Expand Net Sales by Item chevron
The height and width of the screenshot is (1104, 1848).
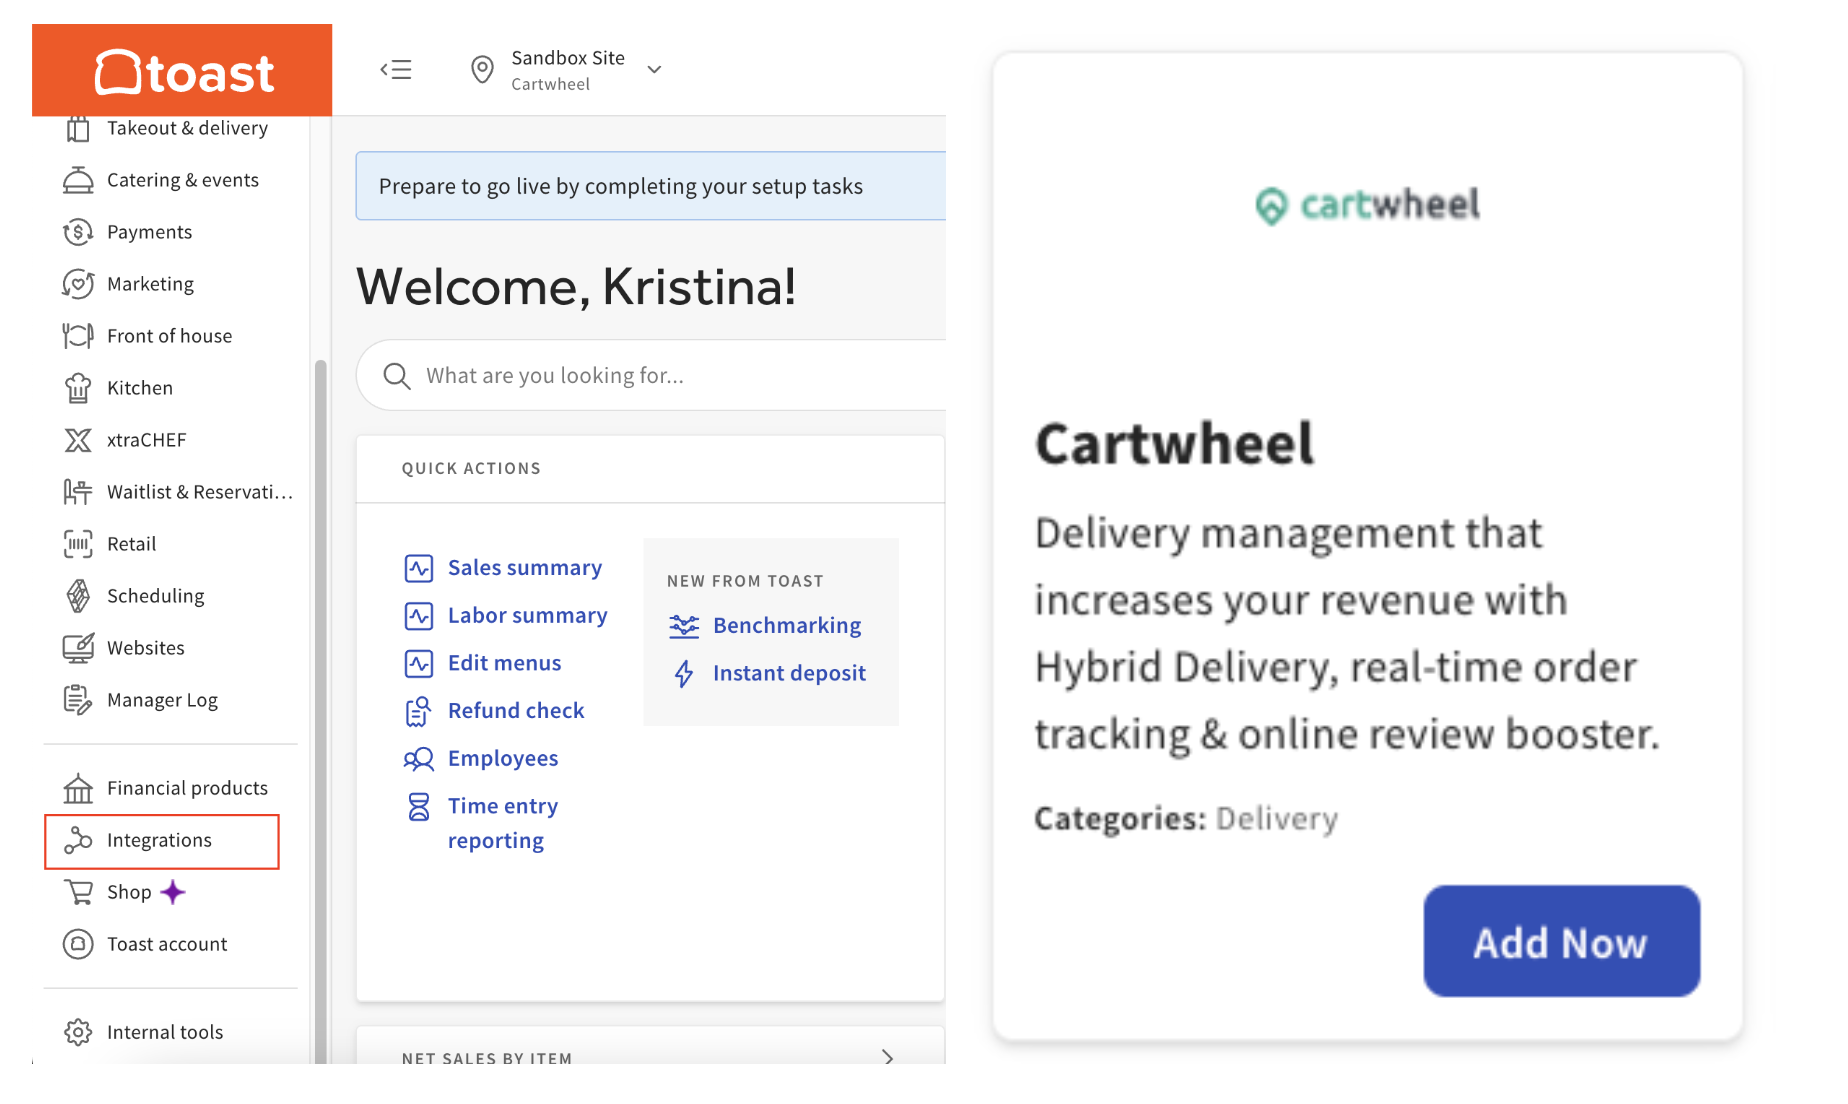click(x=887, y=1056)
